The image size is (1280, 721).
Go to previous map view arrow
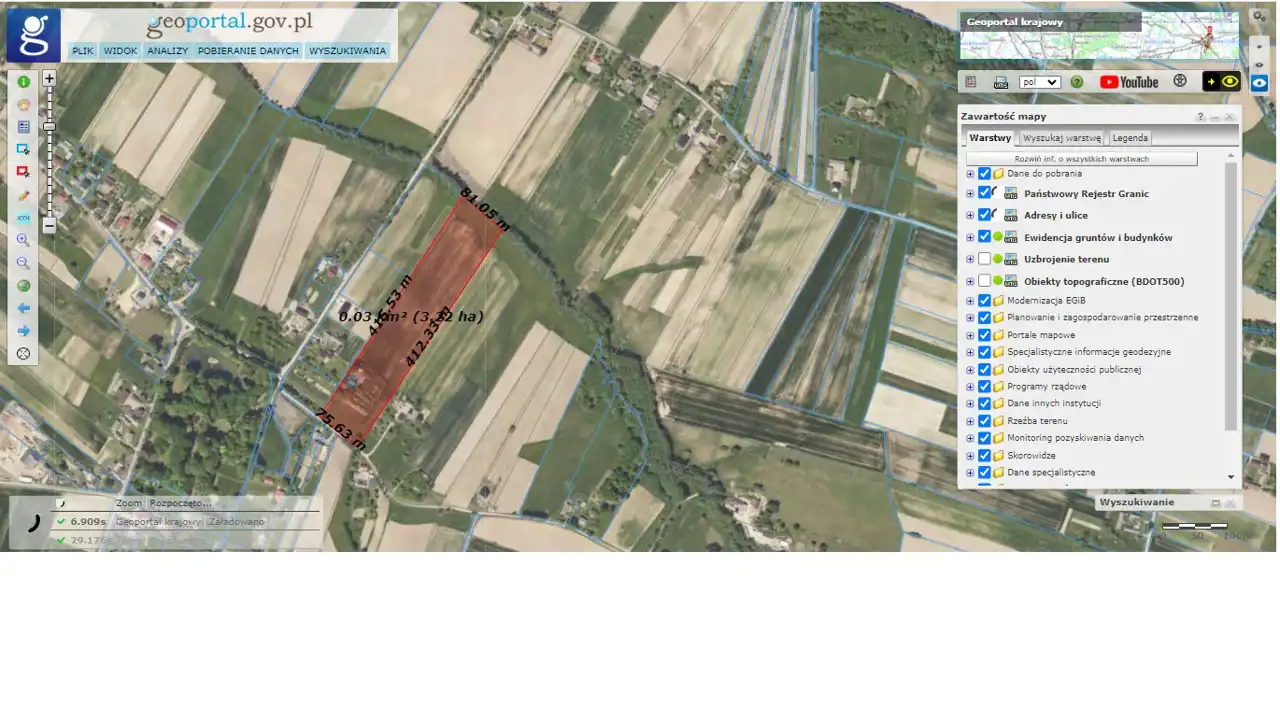pos(23,308)
